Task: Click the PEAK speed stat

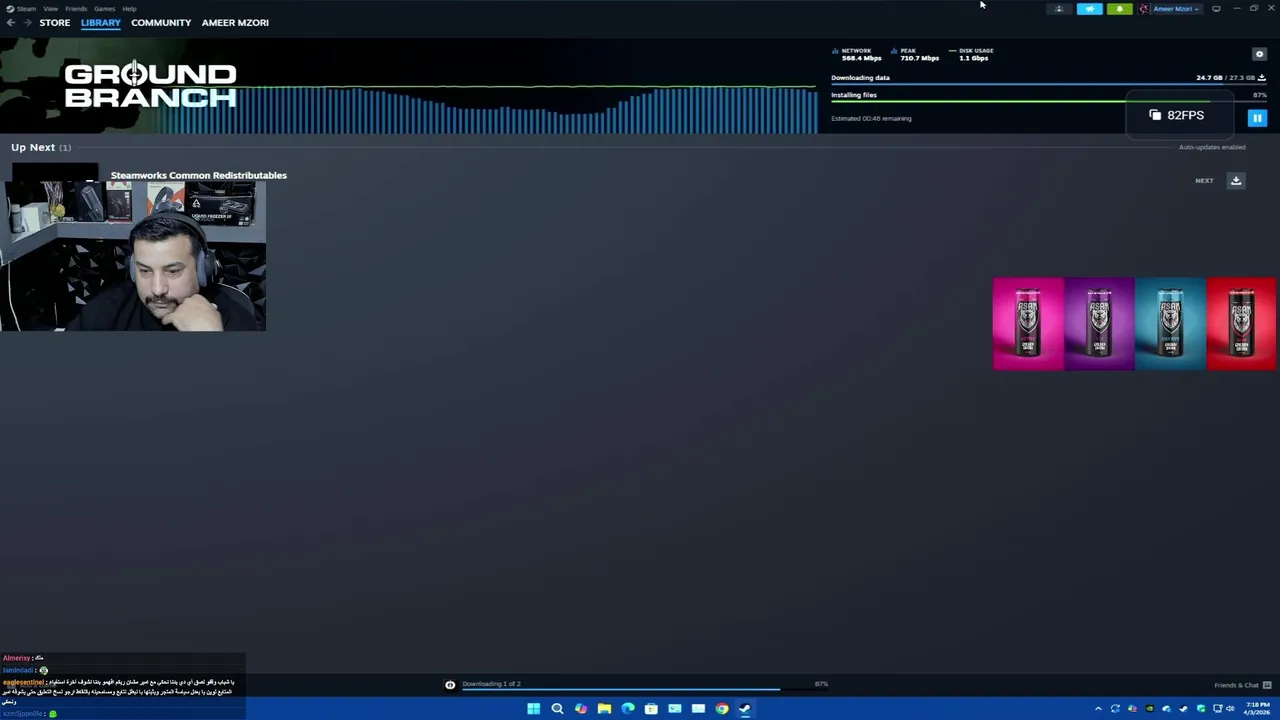Action: (914, 54)
